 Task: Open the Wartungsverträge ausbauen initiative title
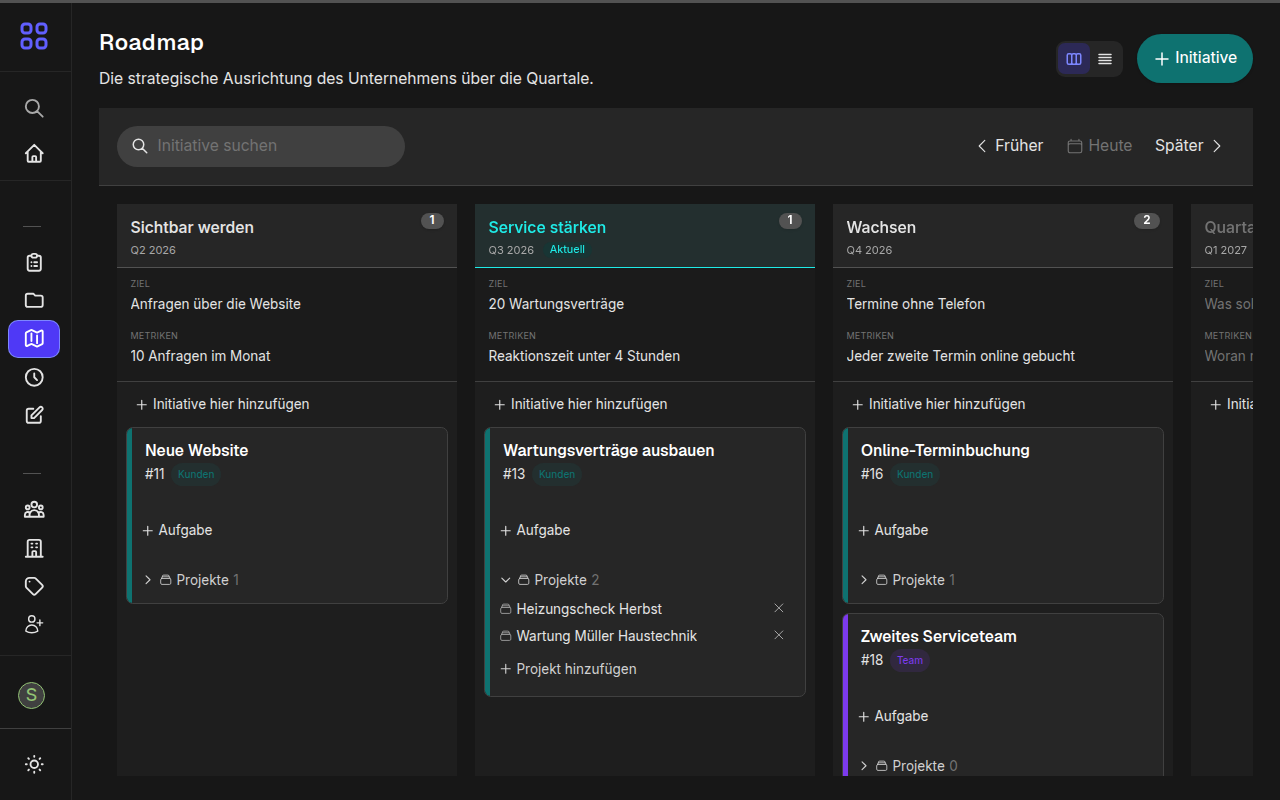pos(608,451)
